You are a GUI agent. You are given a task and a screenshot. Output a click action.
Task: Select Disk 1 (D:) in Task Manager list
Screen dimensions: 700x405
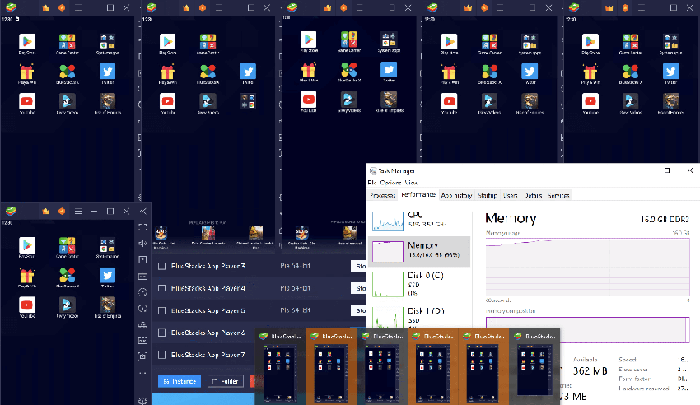tap(420, 317)
